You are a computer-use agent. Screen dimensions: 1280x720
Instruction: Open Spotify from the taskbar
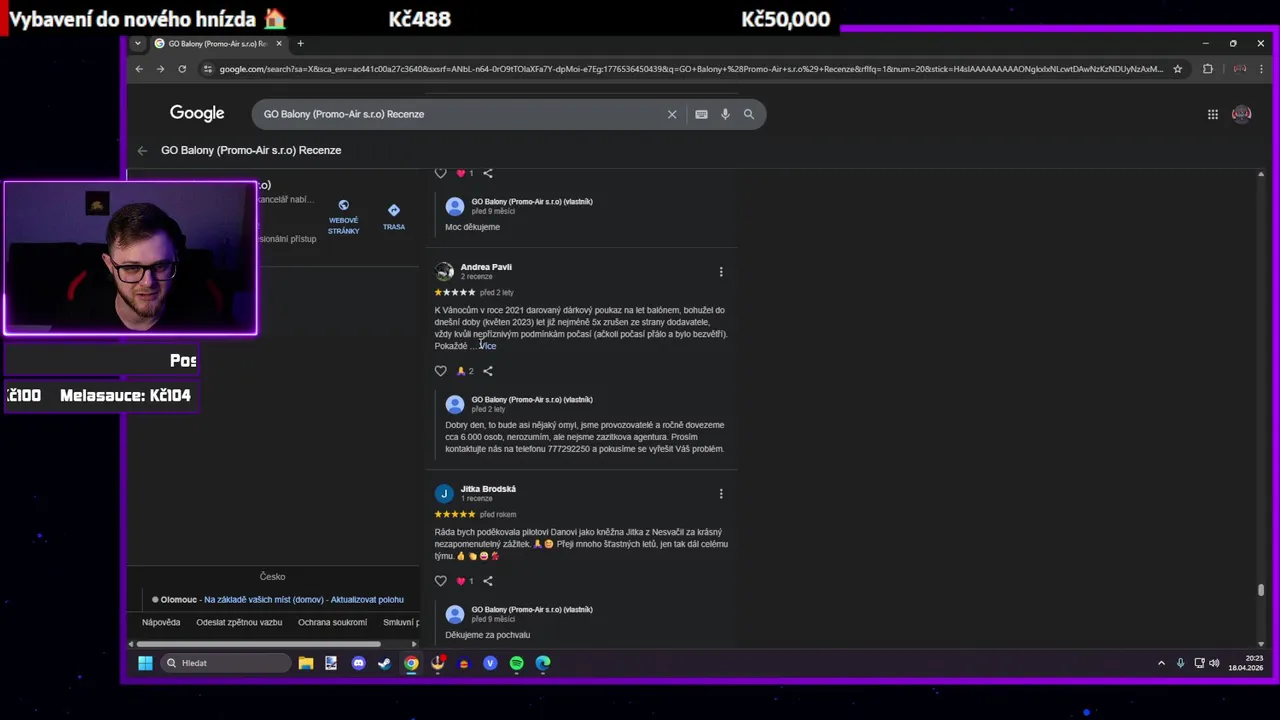516,663
